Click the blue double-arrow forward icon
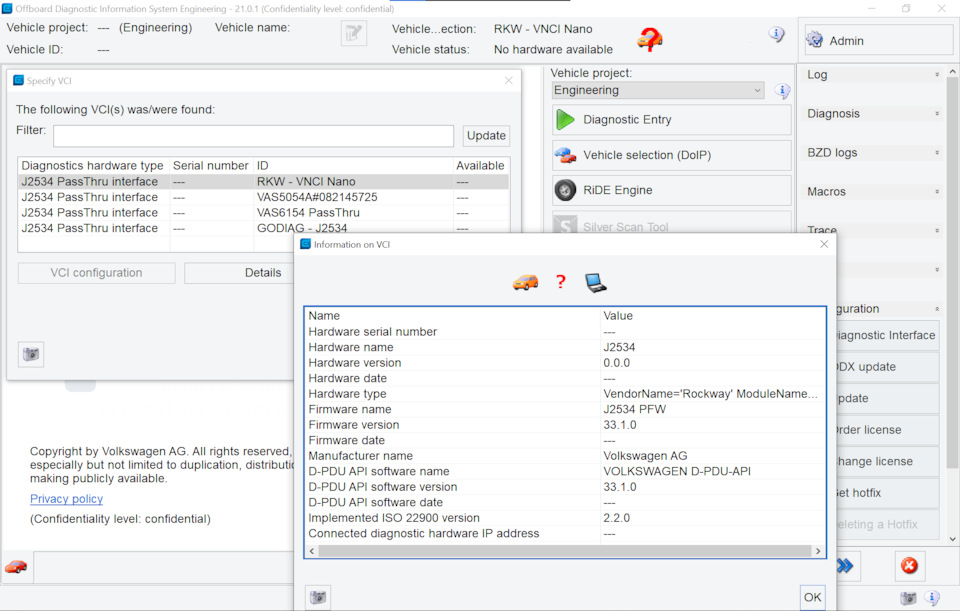 (x=845, y=566)
